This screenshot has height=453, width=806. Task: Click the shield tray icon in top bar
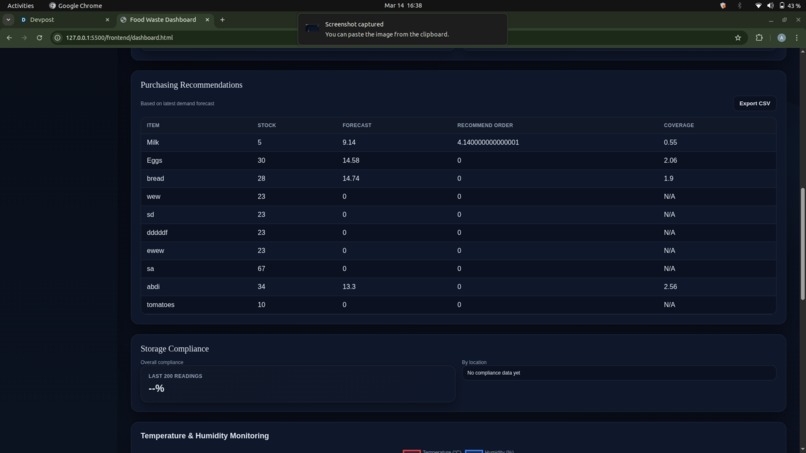tap(723, 6)
